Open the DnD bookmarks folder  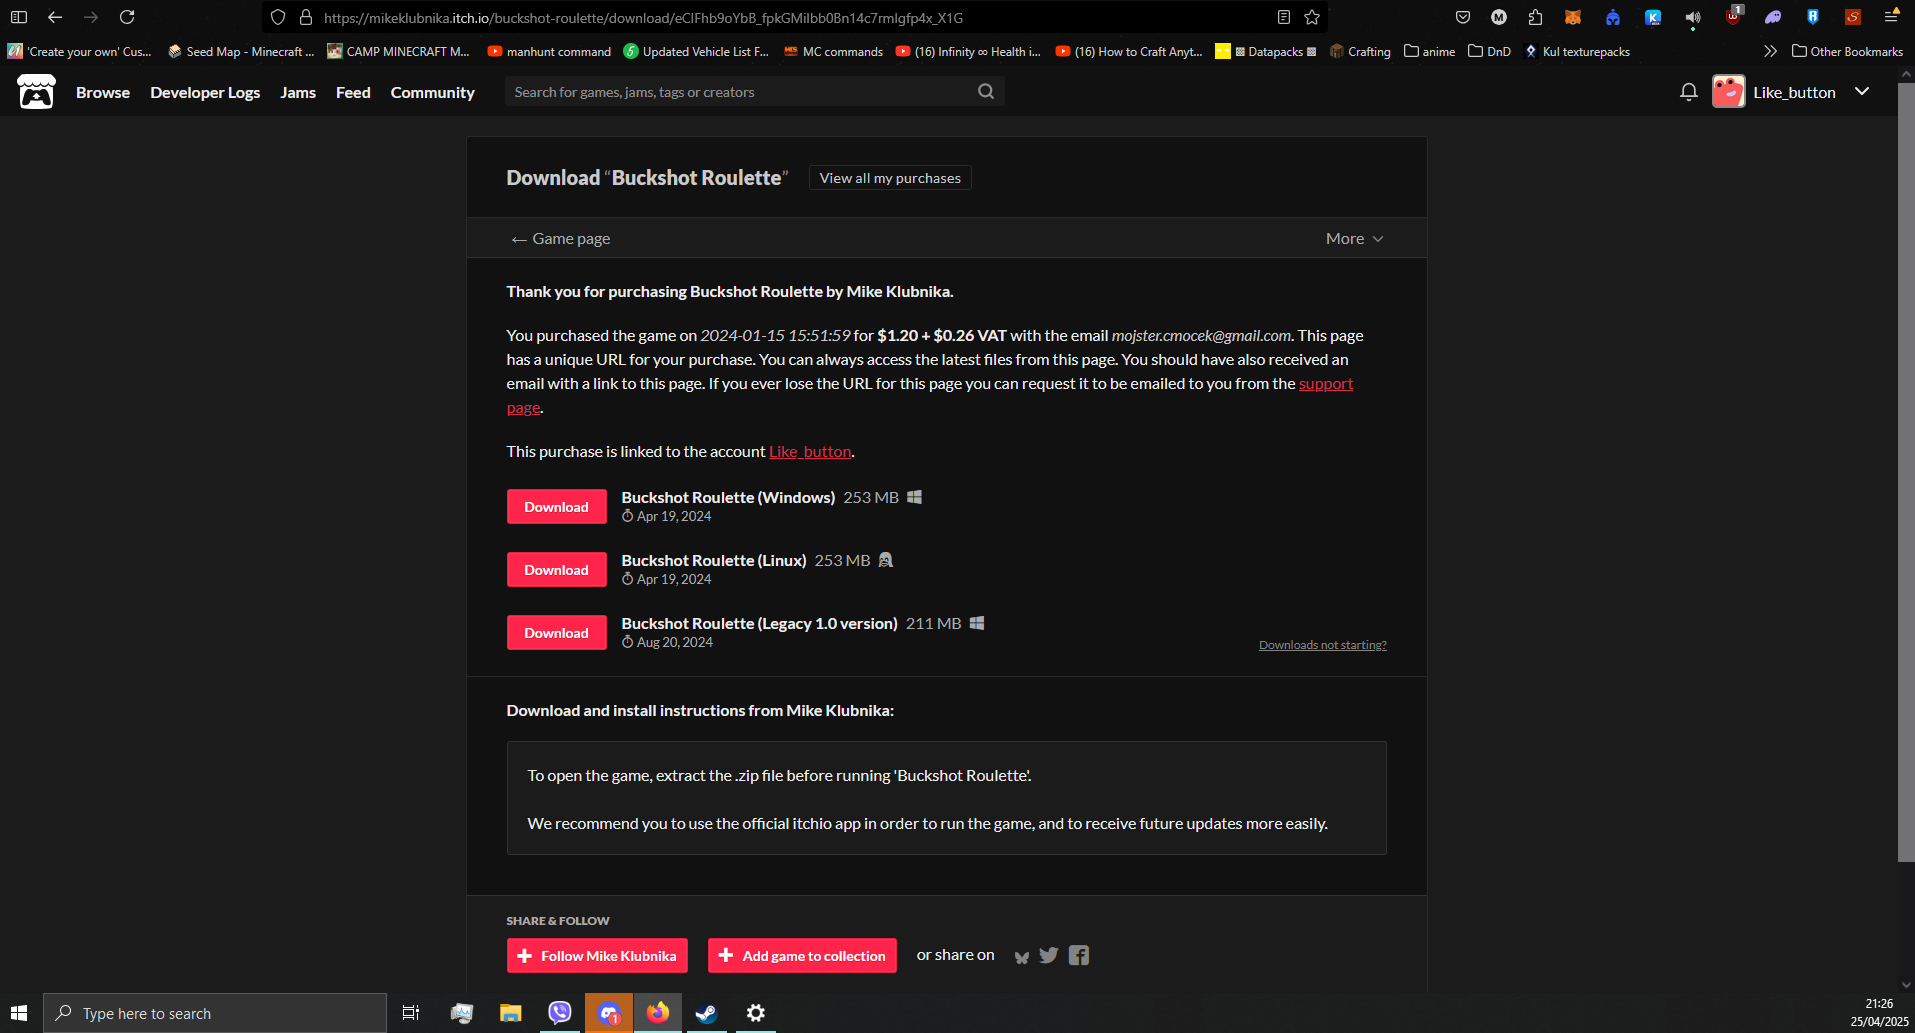tap(1489, 51)
